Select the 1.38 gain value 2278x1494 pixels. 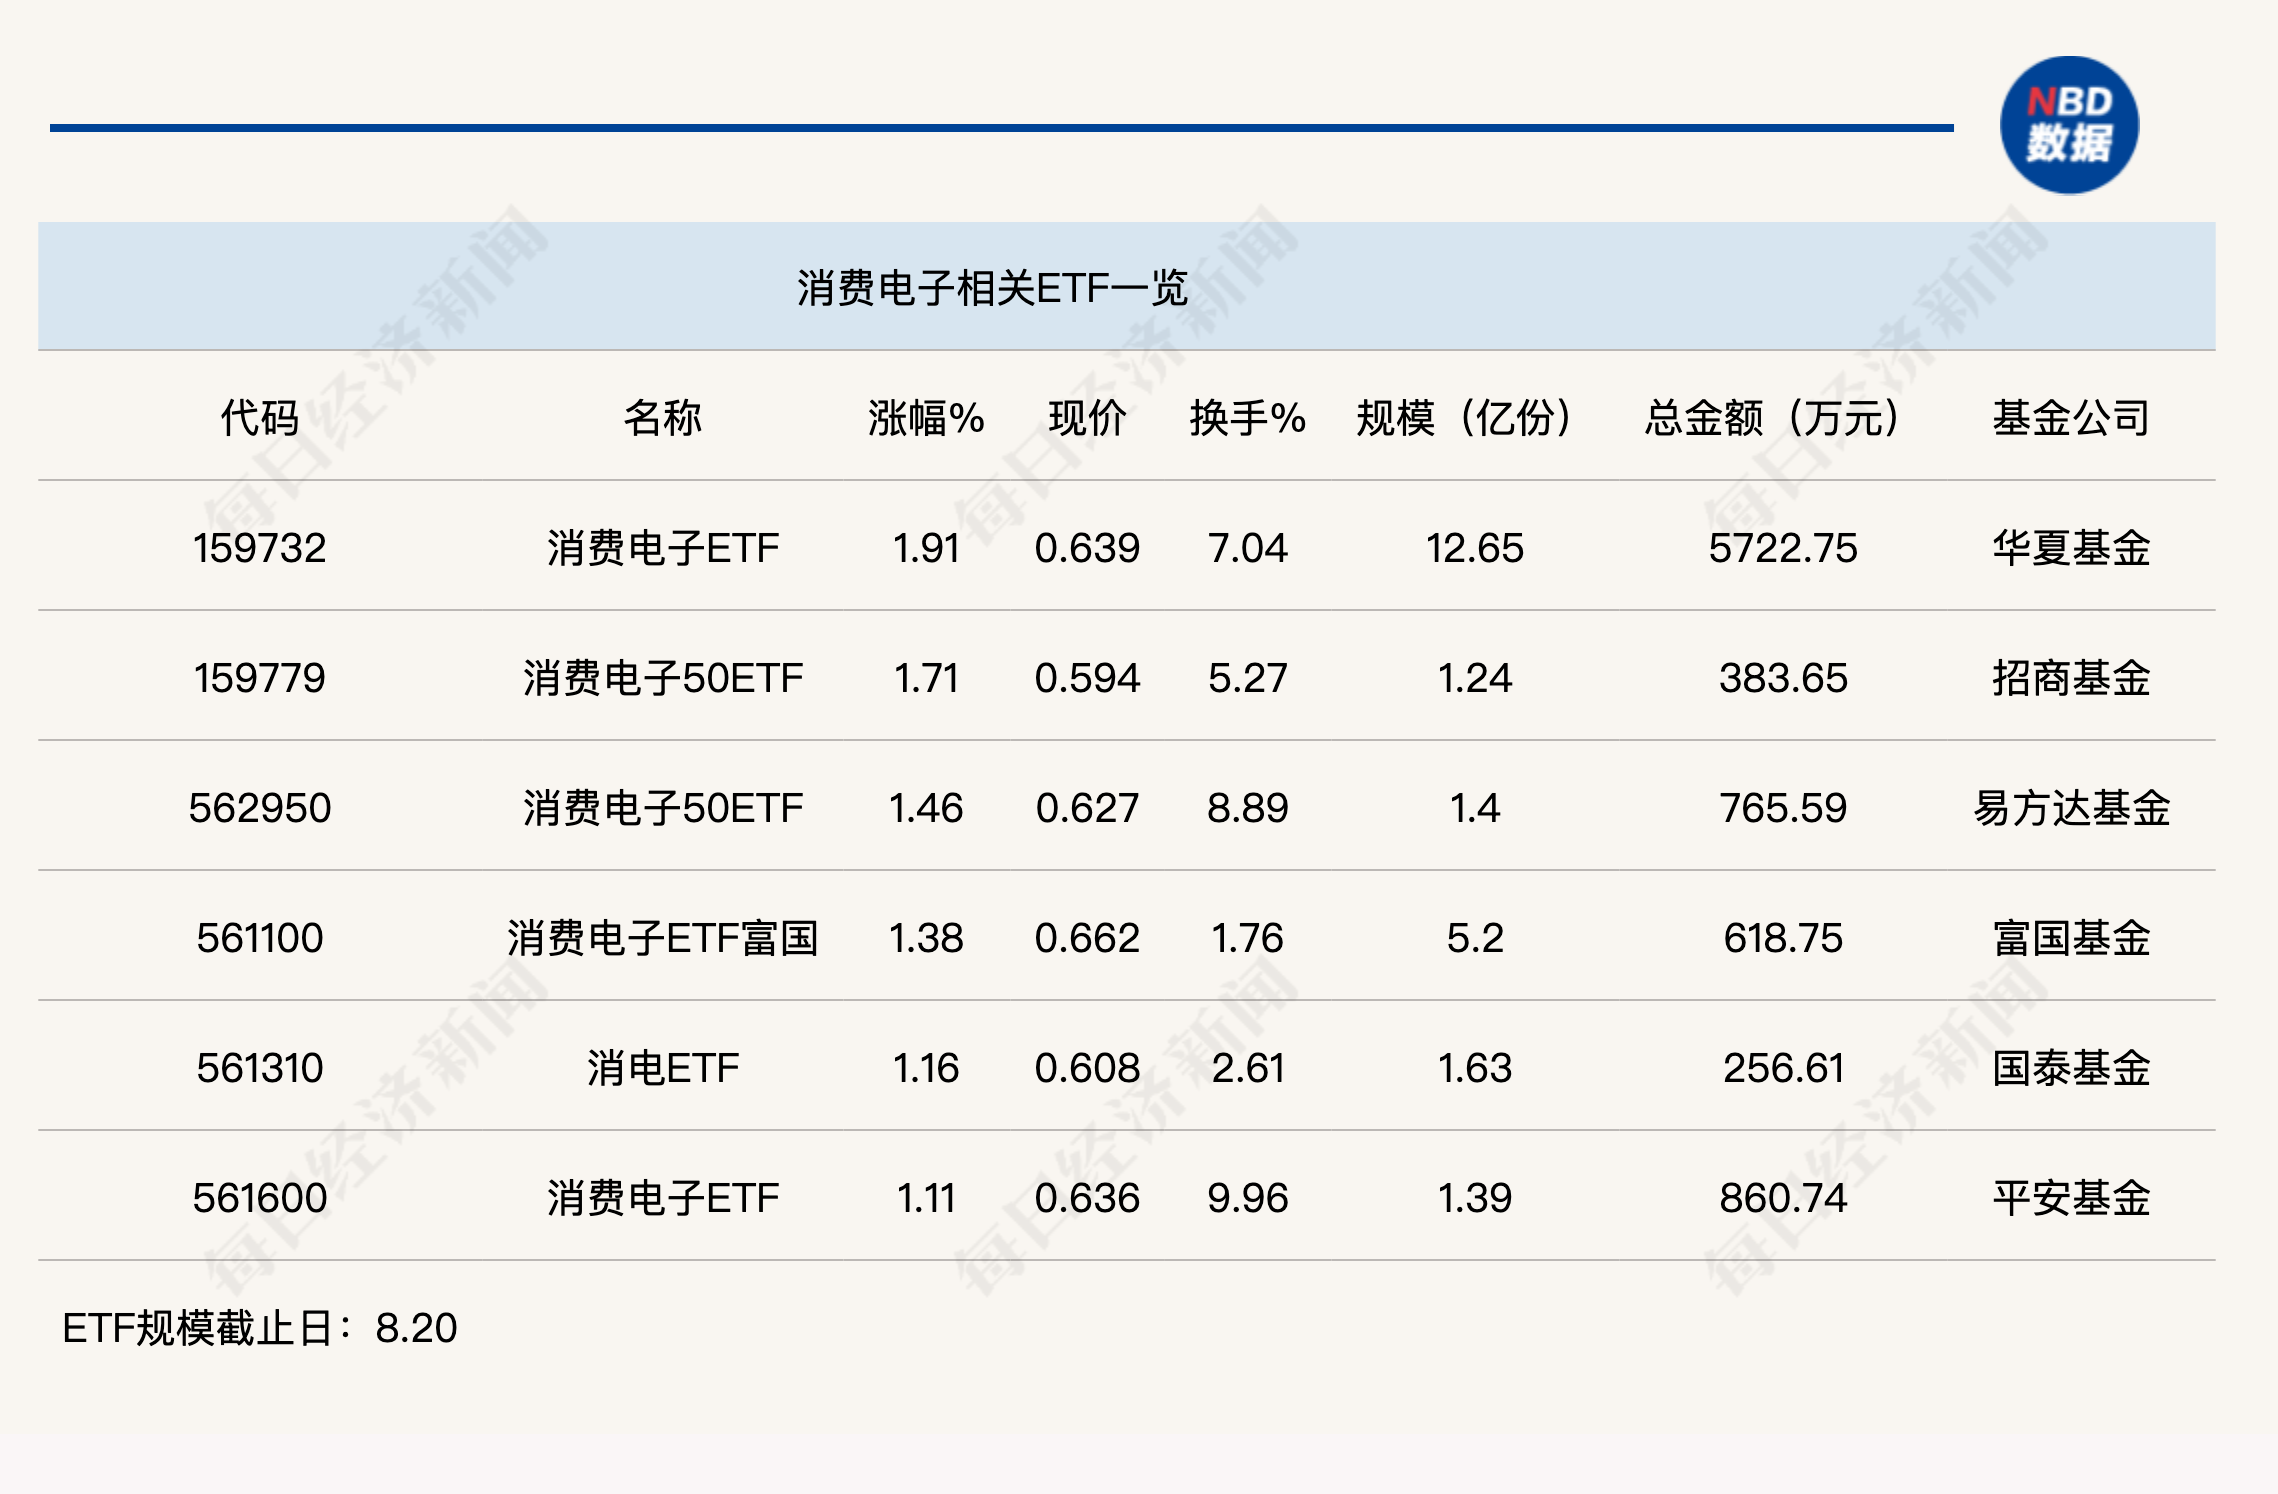(x=926, y=938)
